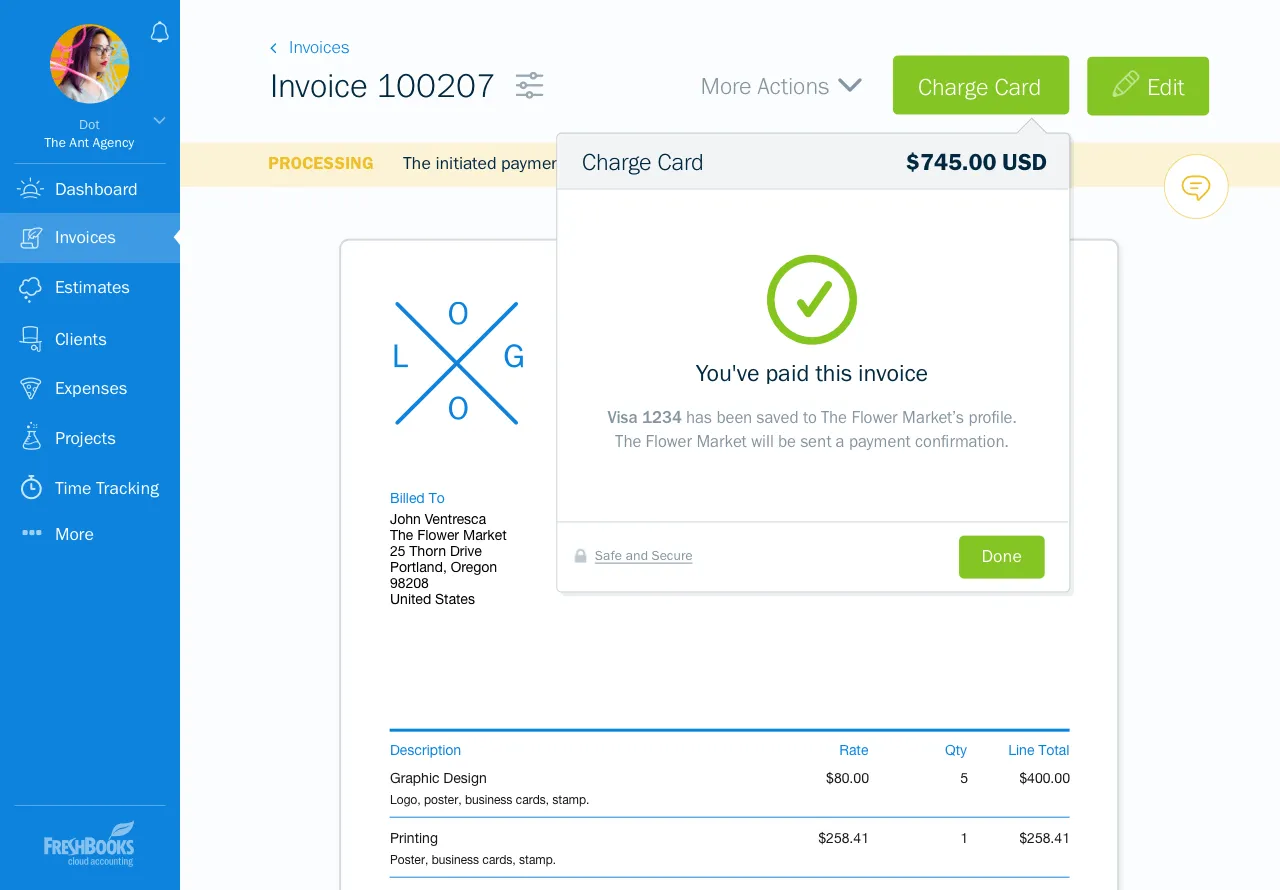Open the invoice settings sliders icon
This screenshot has height=890, width=1280.
[x=529, y=86]
